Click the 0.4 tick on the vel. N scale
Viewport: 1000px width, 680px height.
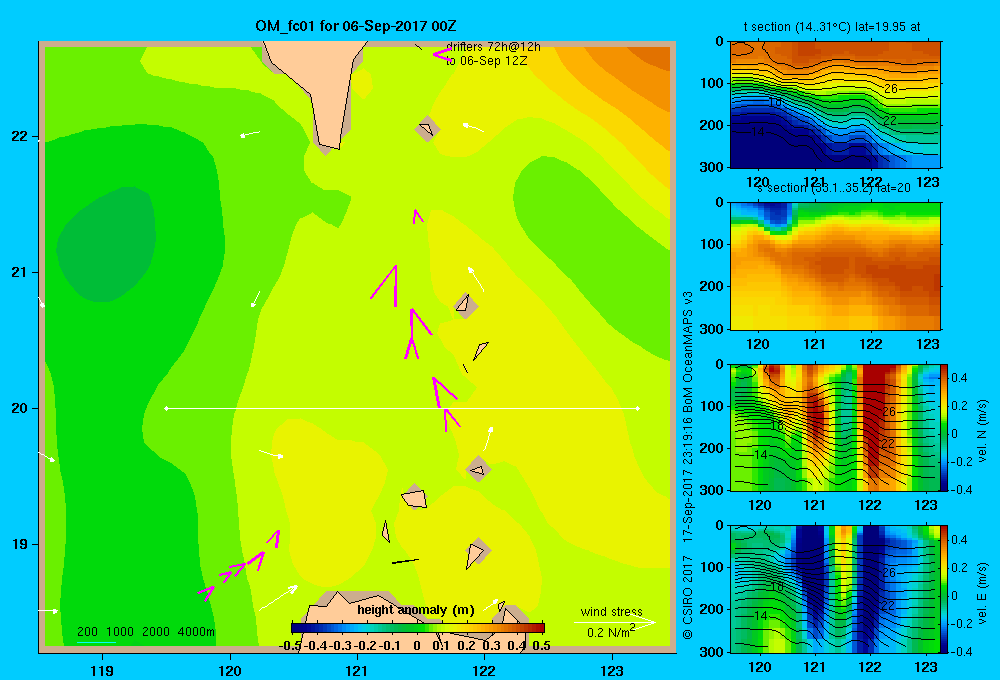(959, 378)
